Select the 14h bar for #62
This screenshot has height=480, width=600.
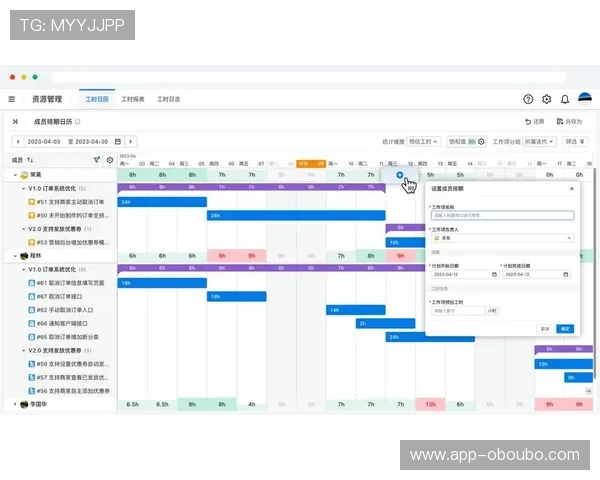355,310
